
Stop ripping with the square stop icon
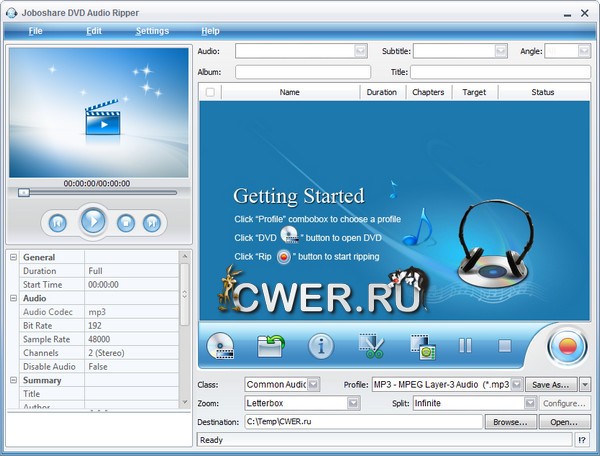click(x=505, y=346)
